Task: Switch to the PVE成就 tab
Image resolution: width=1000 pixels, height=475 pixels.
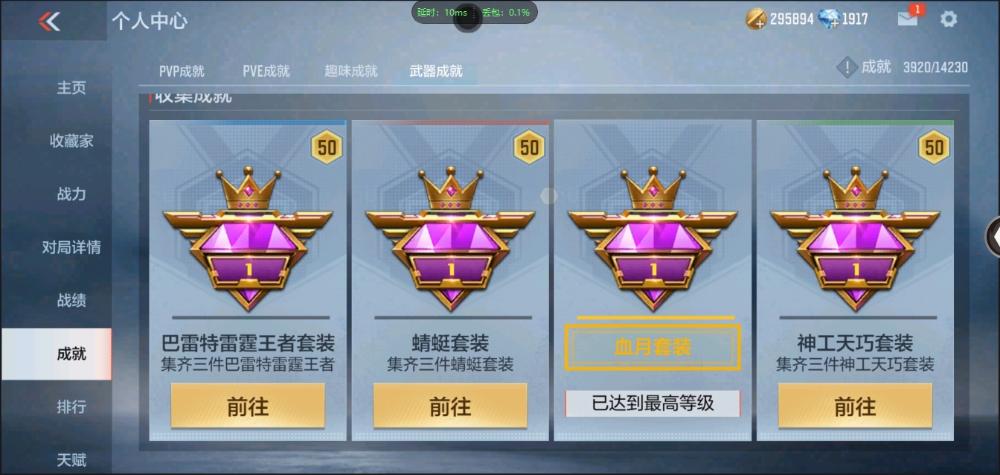Action: [266, 71]
